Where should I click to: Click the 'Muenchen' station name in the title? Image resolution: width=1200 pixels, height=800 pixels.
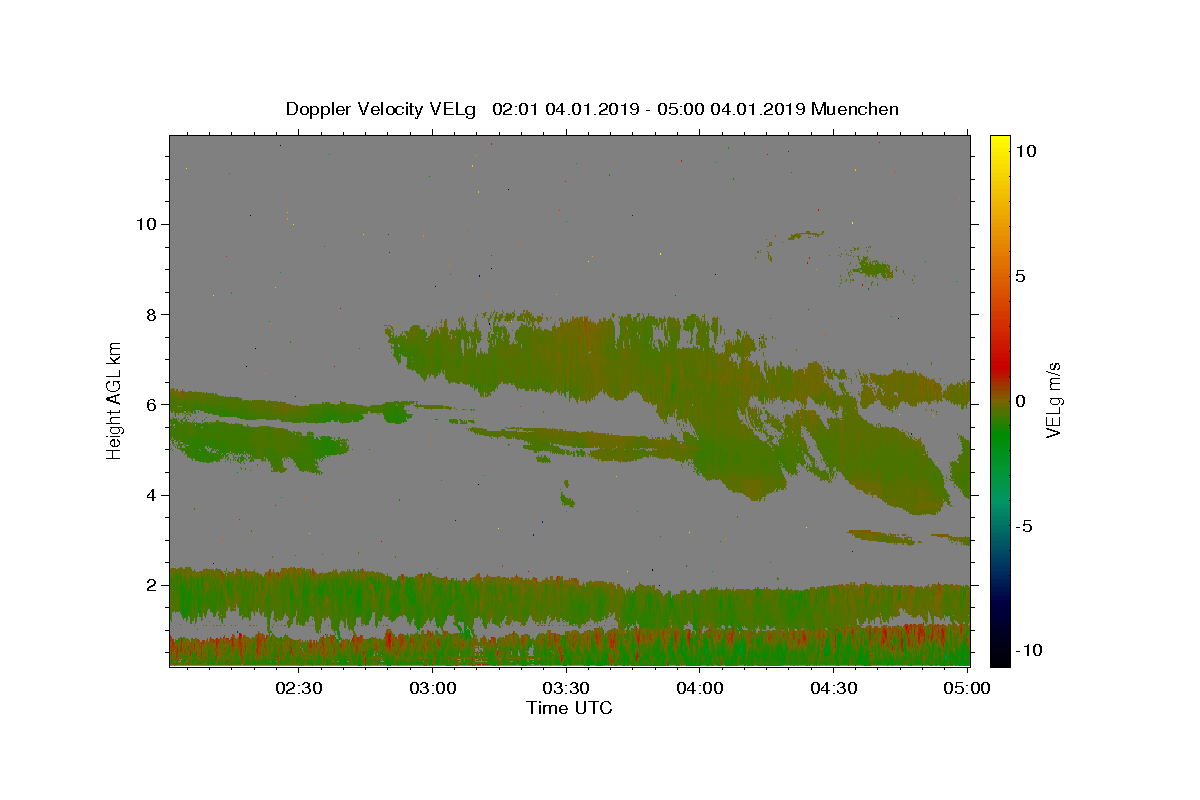855,109
